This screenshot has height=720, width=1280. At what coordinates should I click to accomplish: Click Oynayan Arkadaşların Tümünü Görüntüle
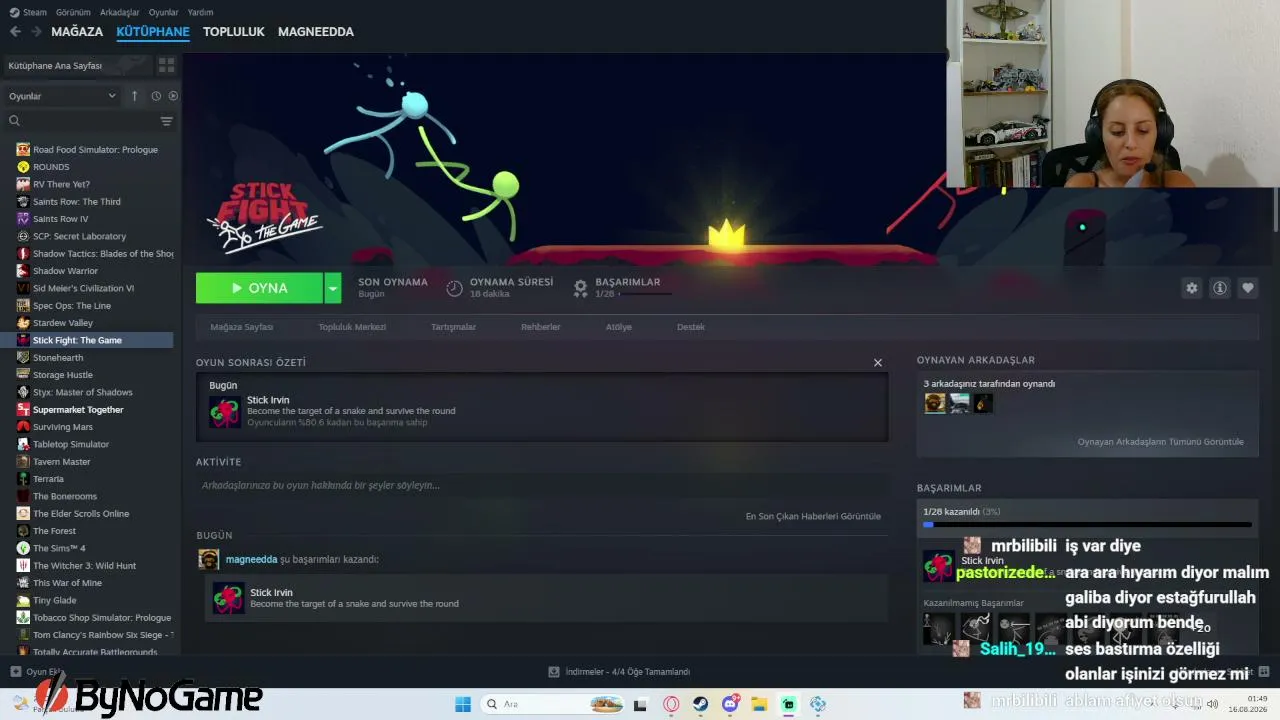click(x=1161, y=442)
